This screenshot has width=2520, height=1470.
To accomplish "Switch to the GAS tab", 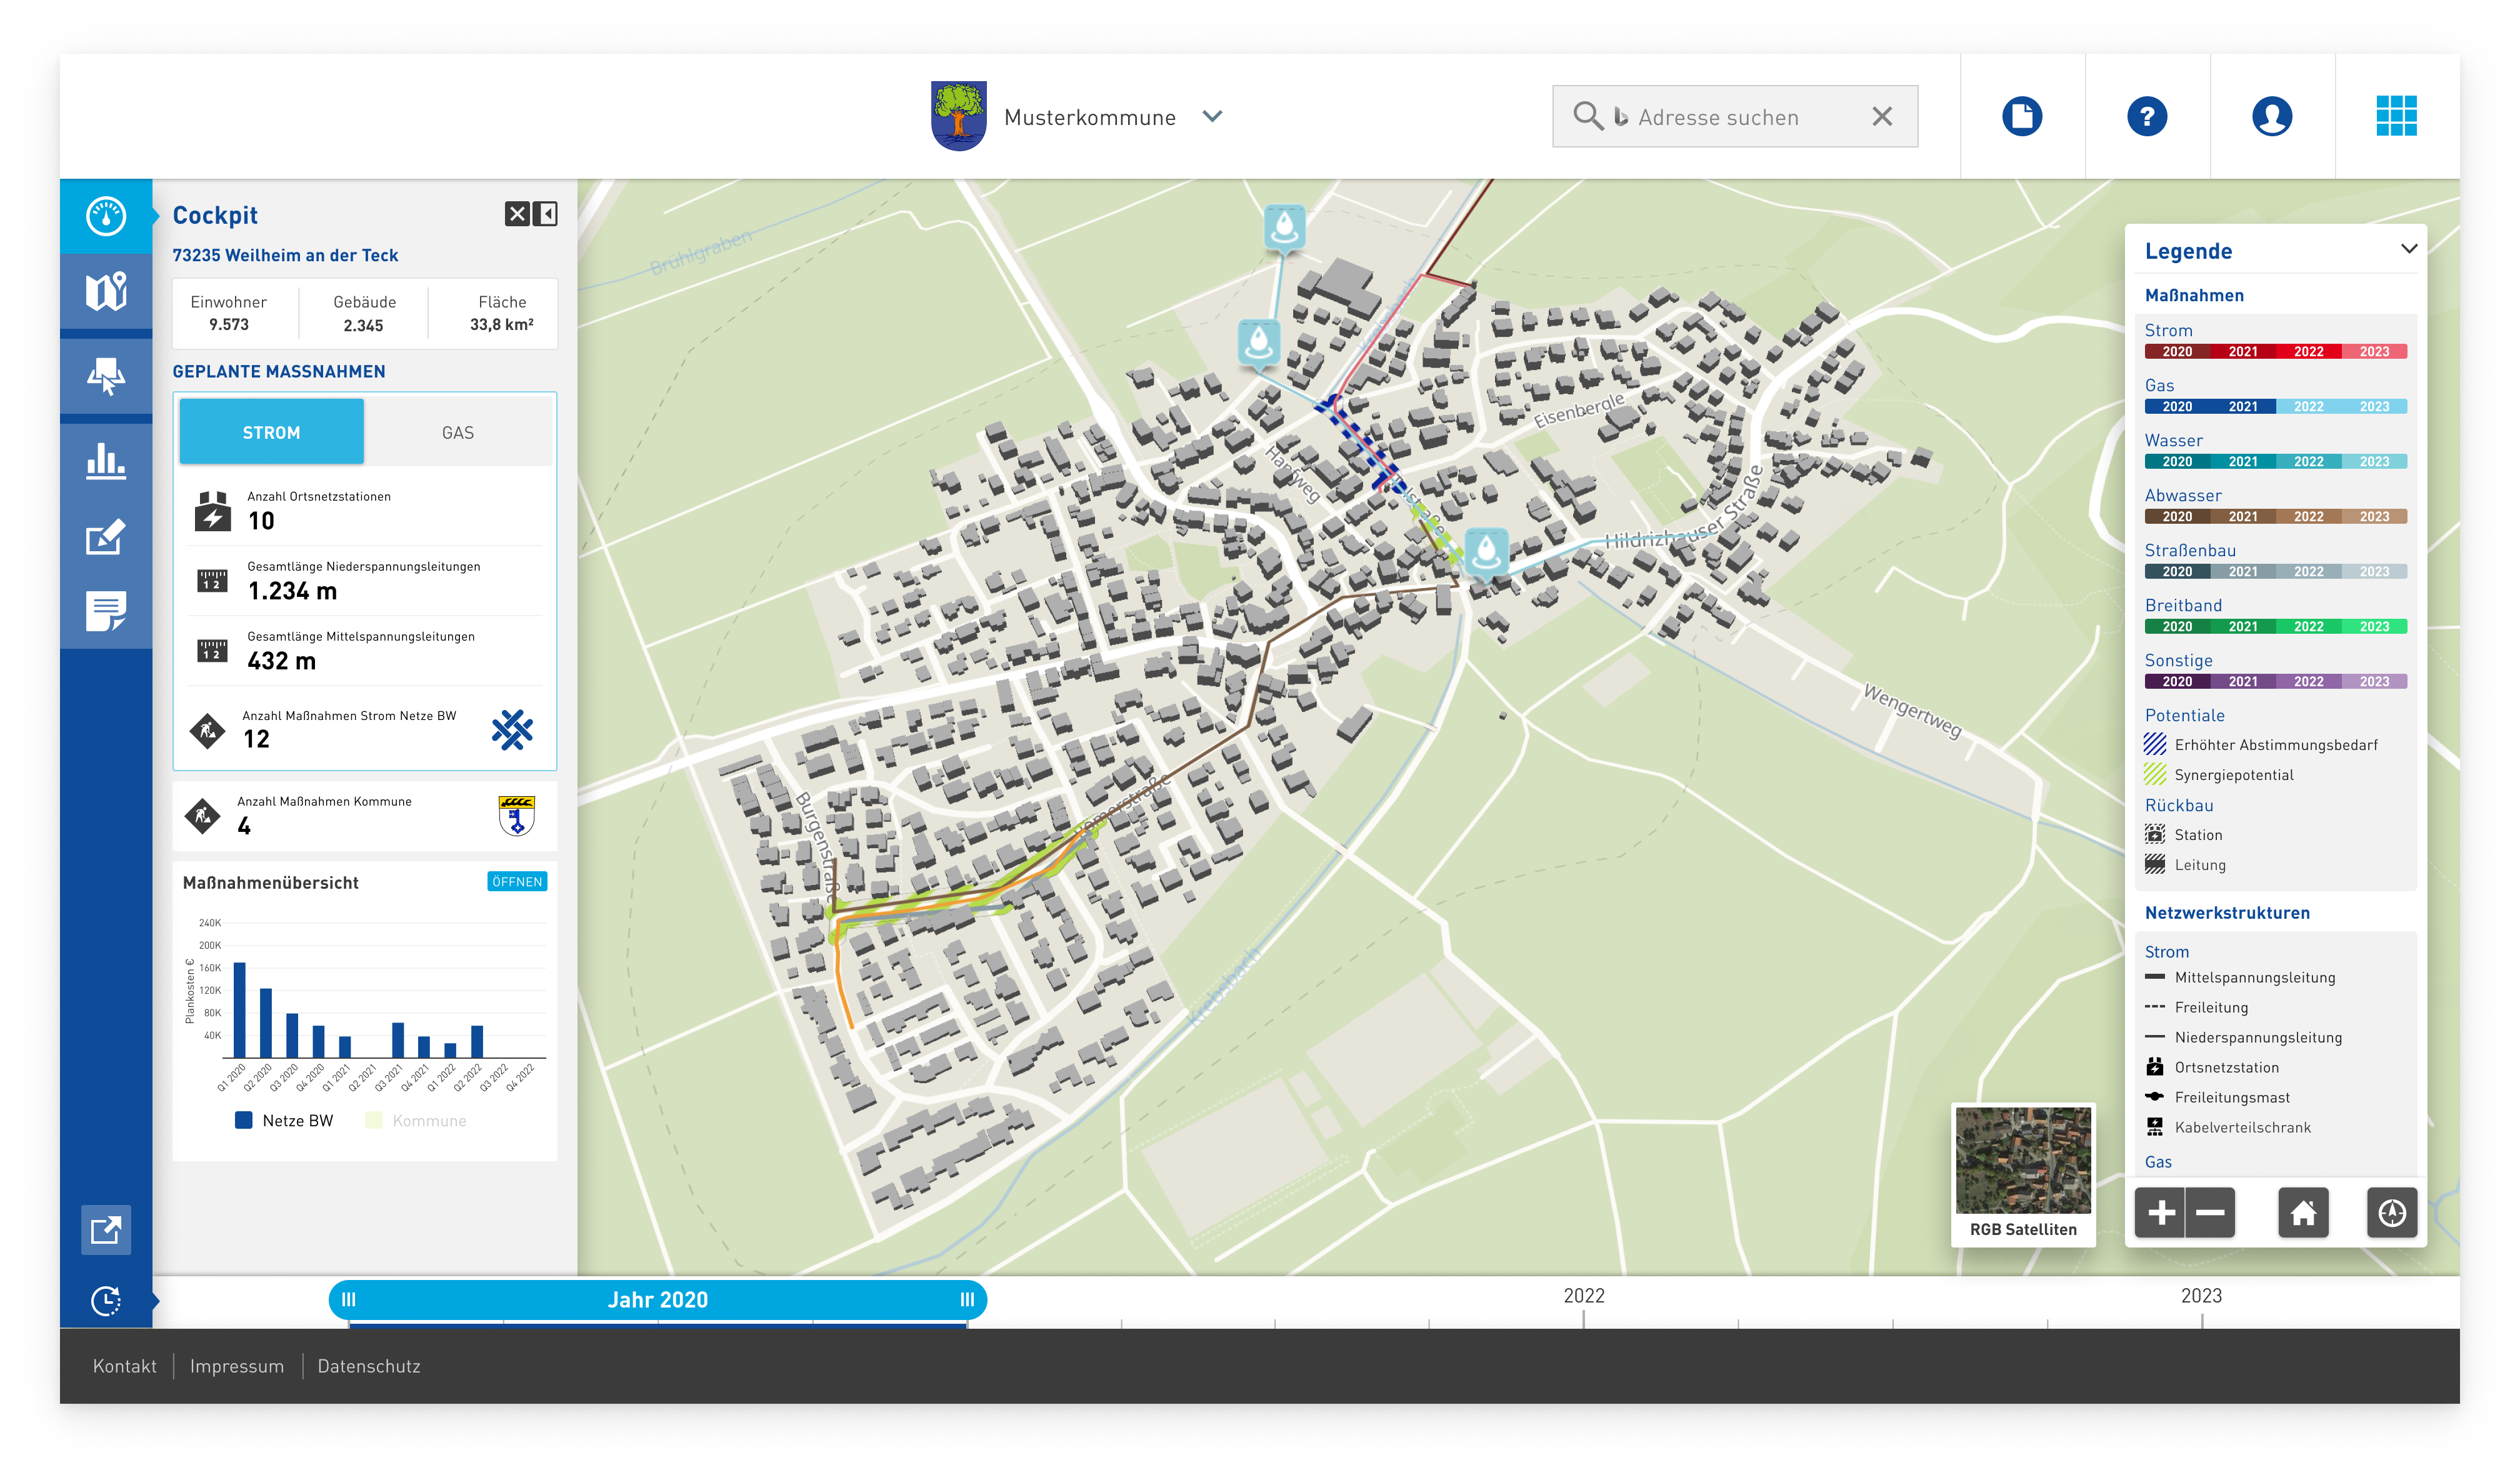I will click(458, 432).
